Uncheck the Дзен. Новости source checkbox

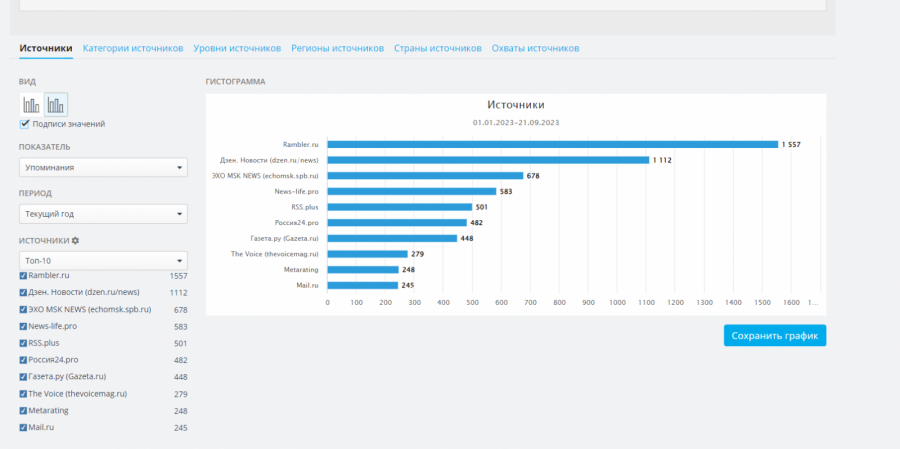[23, 293]
